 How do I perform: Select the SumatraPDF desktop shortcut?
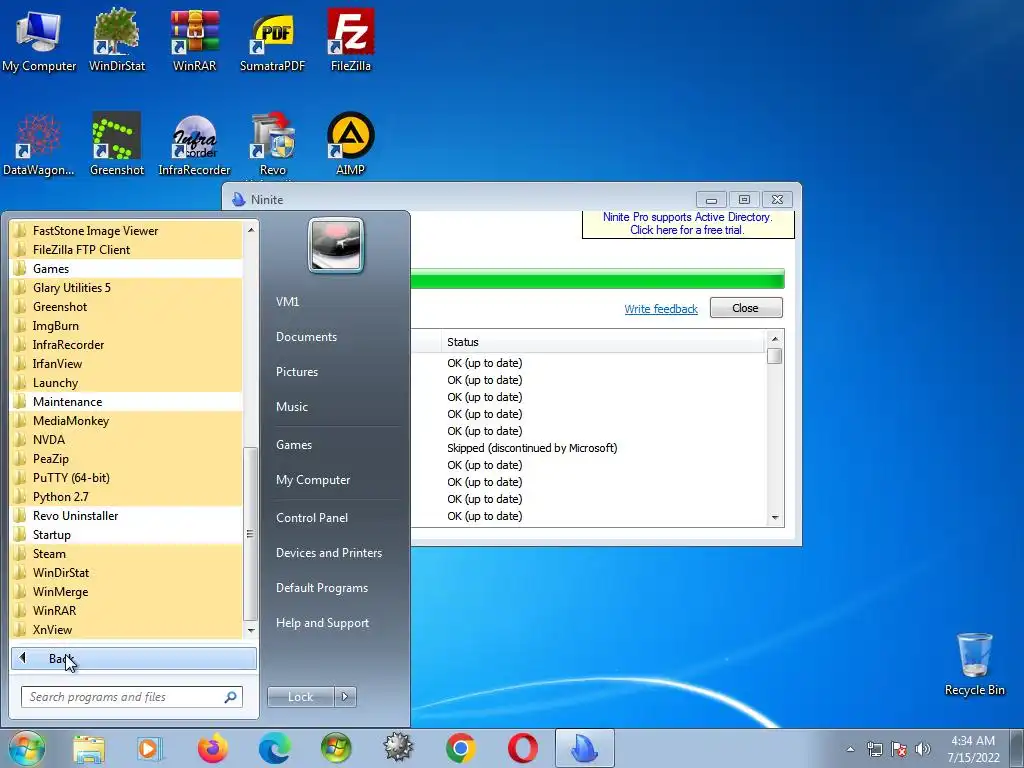(272, 40)
